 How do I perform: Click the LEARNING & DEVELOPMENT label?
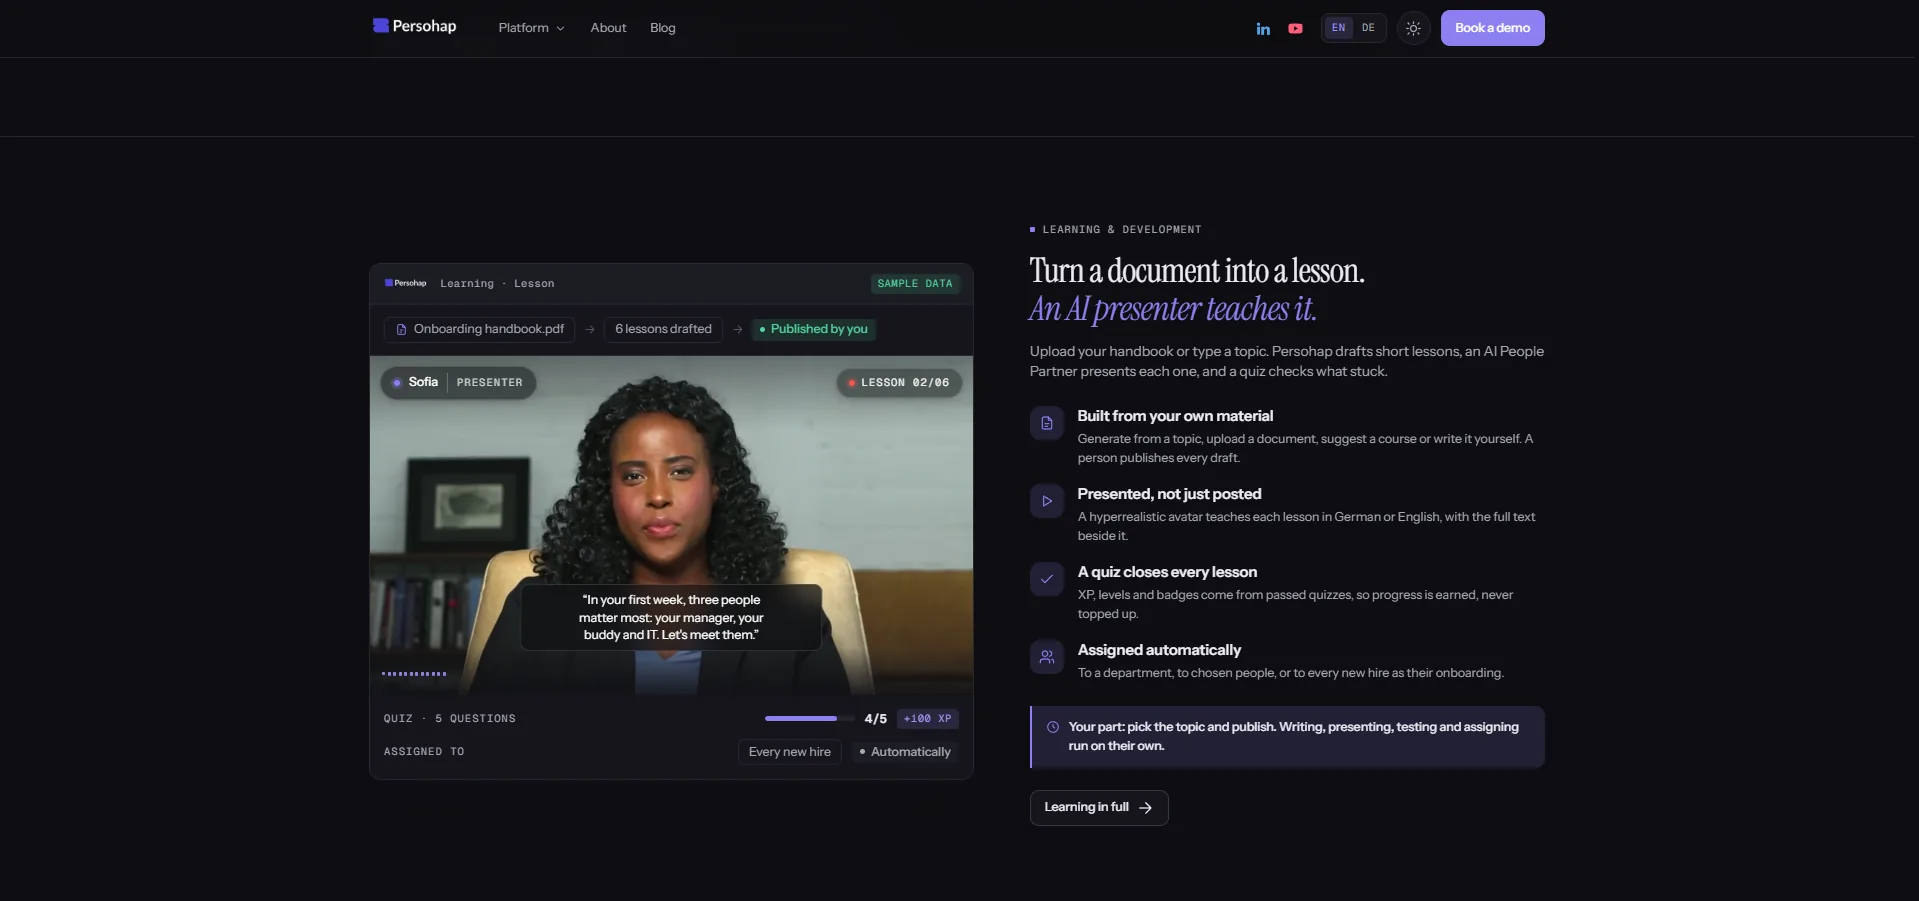click(1121, 230)
